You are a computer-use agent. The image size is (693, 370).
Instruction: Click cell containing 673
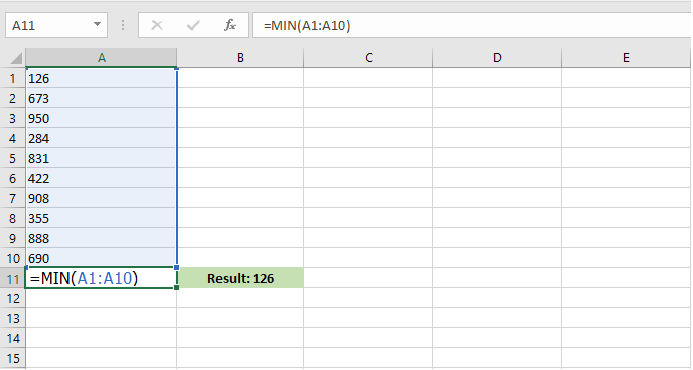pos(101,98)
